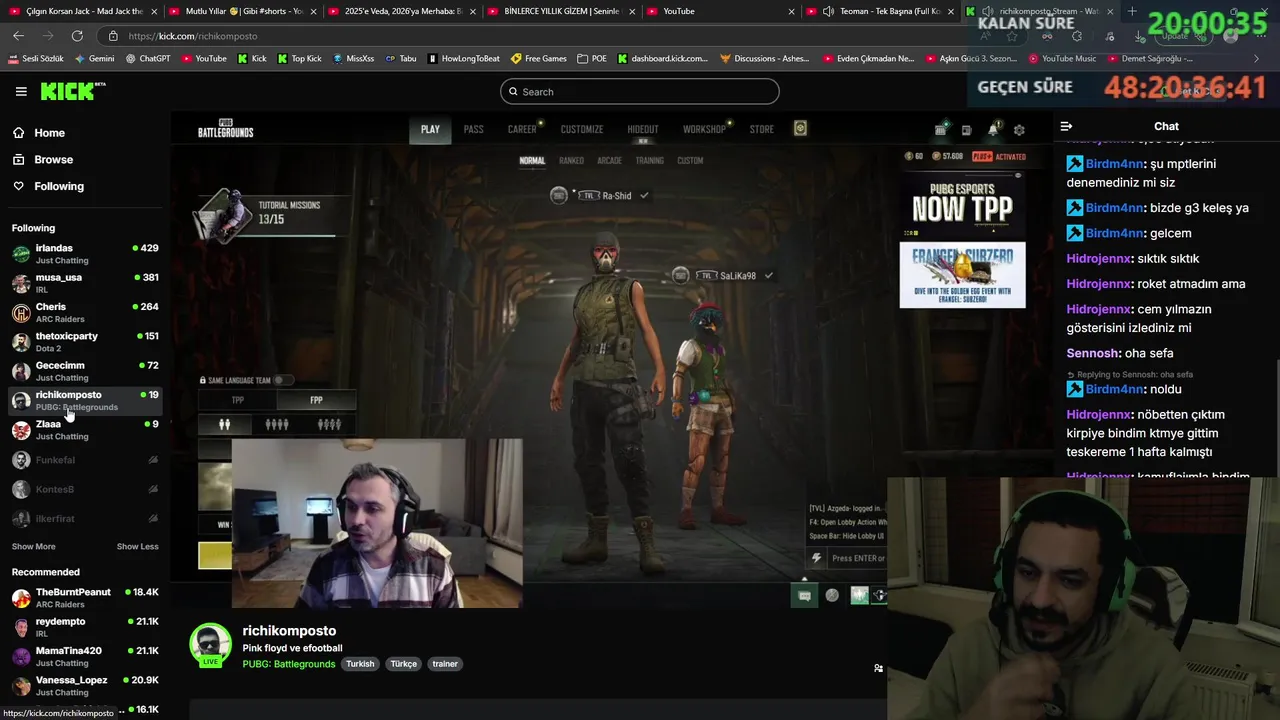This screenshot has width=1280, height=720.
Task: Click the gold crate icon beside STORE
Action: pos(800,128)
